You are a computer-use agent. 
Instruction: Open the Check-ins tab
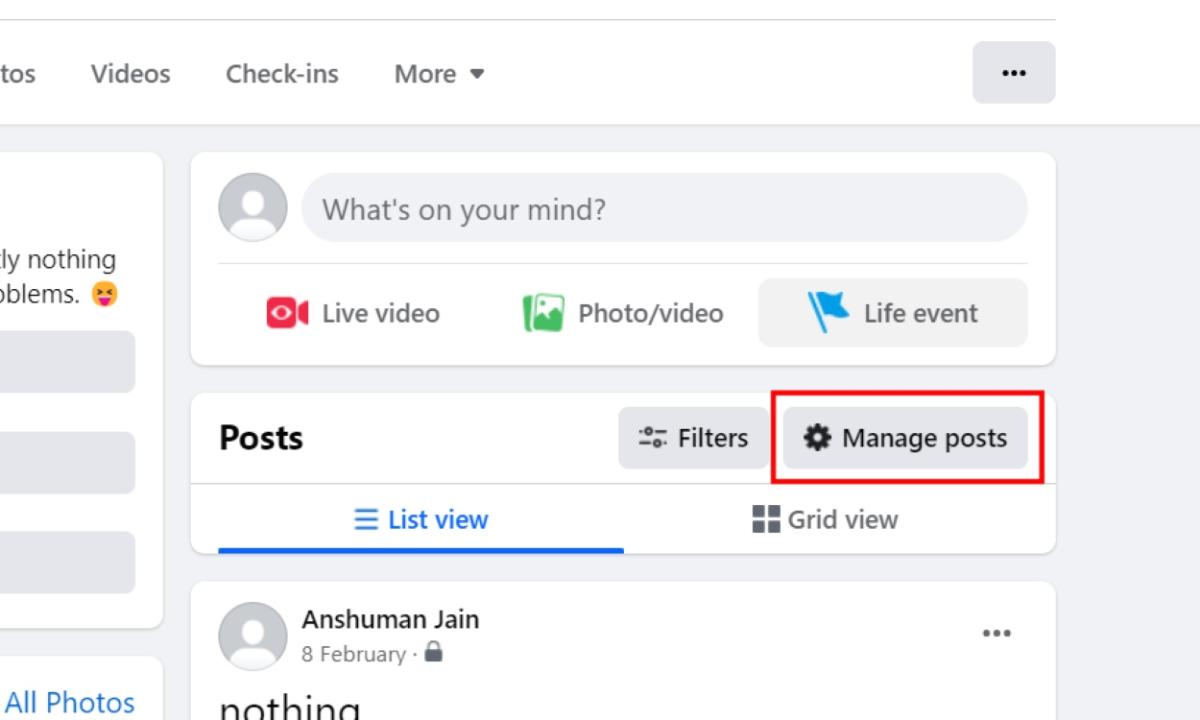282,72
